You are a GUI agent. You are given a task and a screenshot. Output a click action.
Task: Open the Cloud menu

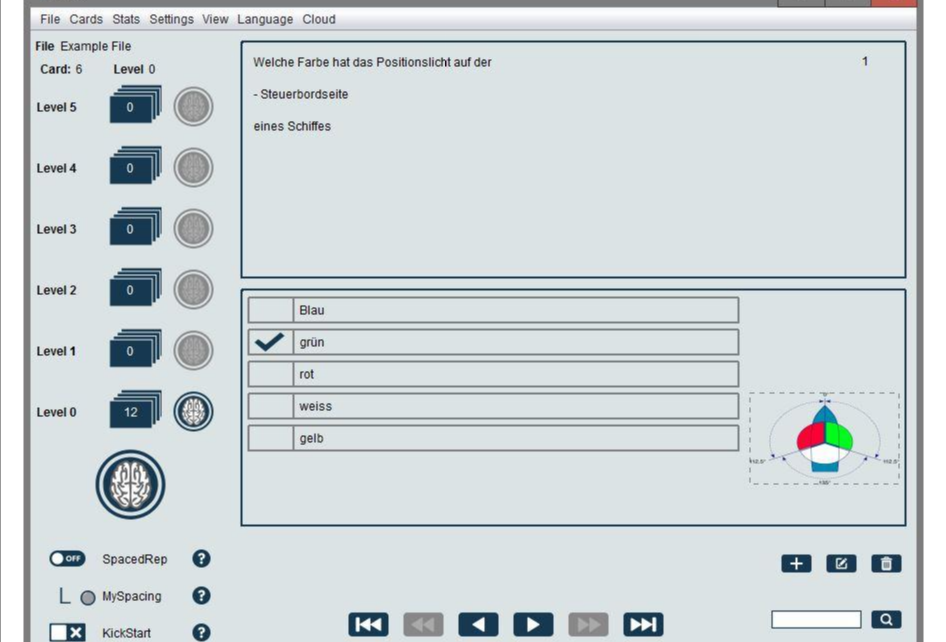[x=319, y=19]
